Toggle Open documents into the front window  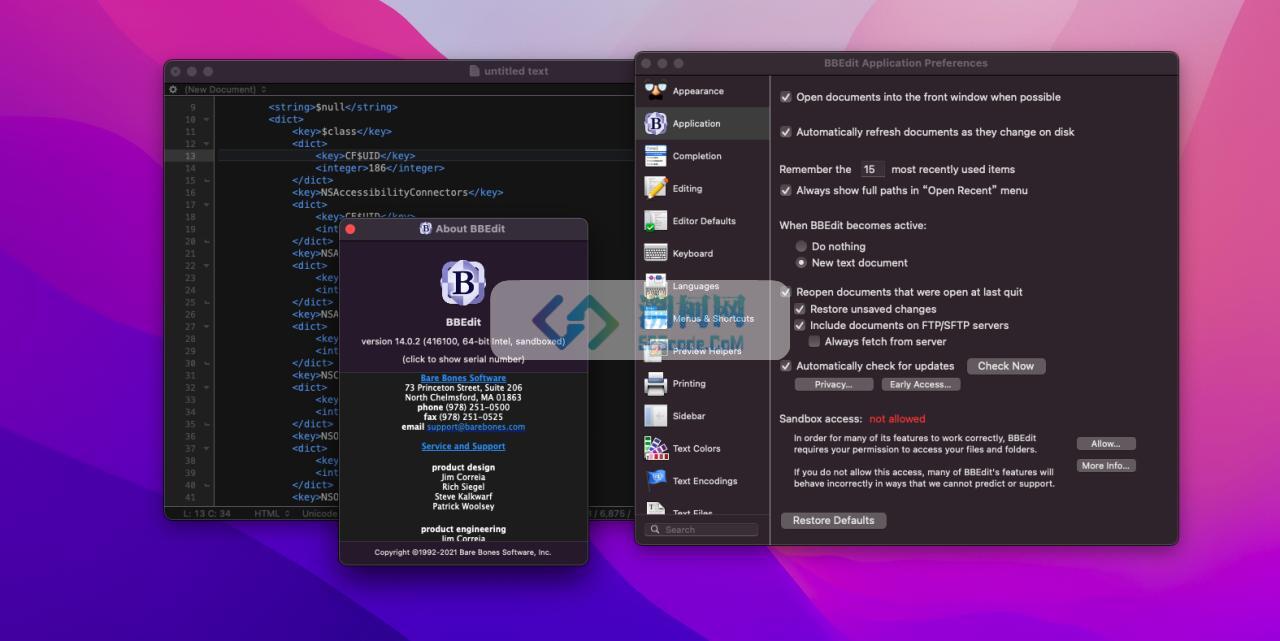click(786, 97)
